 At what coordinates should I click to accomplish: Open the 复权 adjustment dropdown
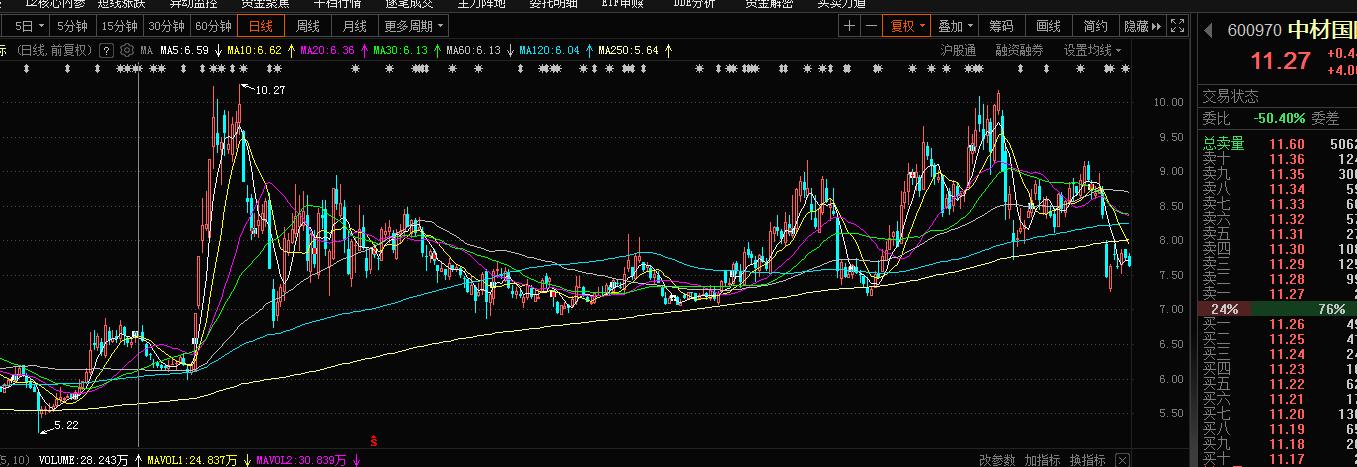click(x=907, y=26)
